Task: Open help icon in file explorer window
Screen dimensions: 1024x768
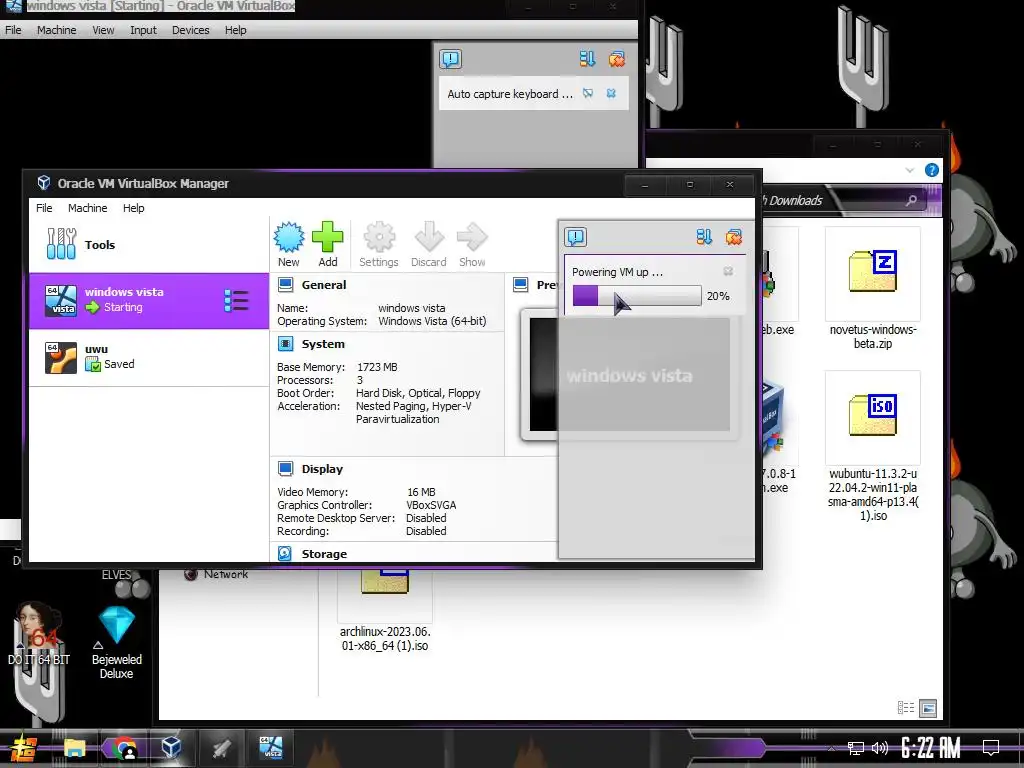Action: 932,170
